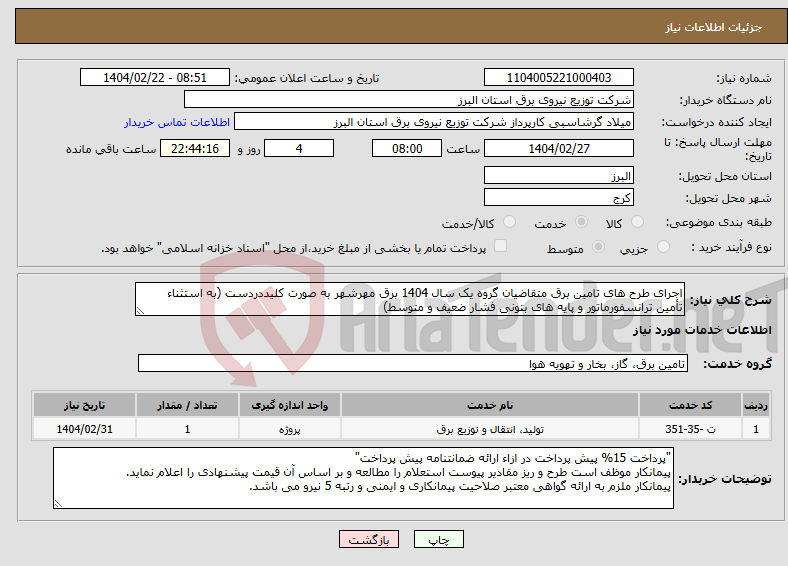The image size is (788, 566).
Task: Select the کالا/خدمت radio button
Action: (510, 222)
